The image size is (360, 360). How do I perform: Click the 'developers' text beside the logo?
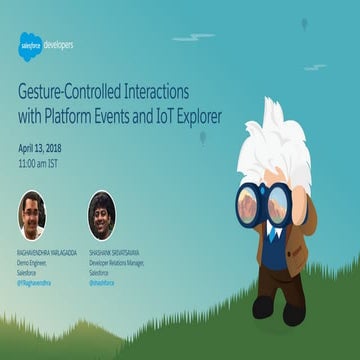coord(59,45)
